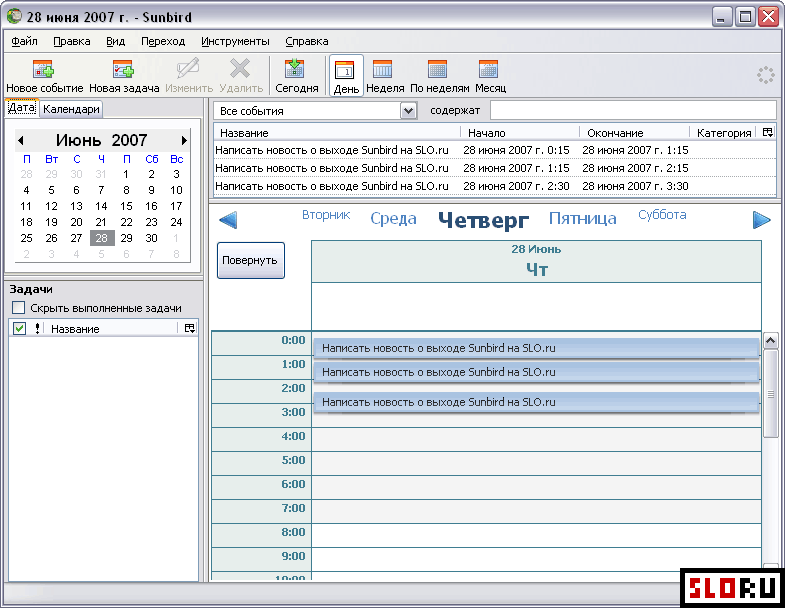Jump to Среда in day navigator
The image size is (785, 608).
point(393,218)
